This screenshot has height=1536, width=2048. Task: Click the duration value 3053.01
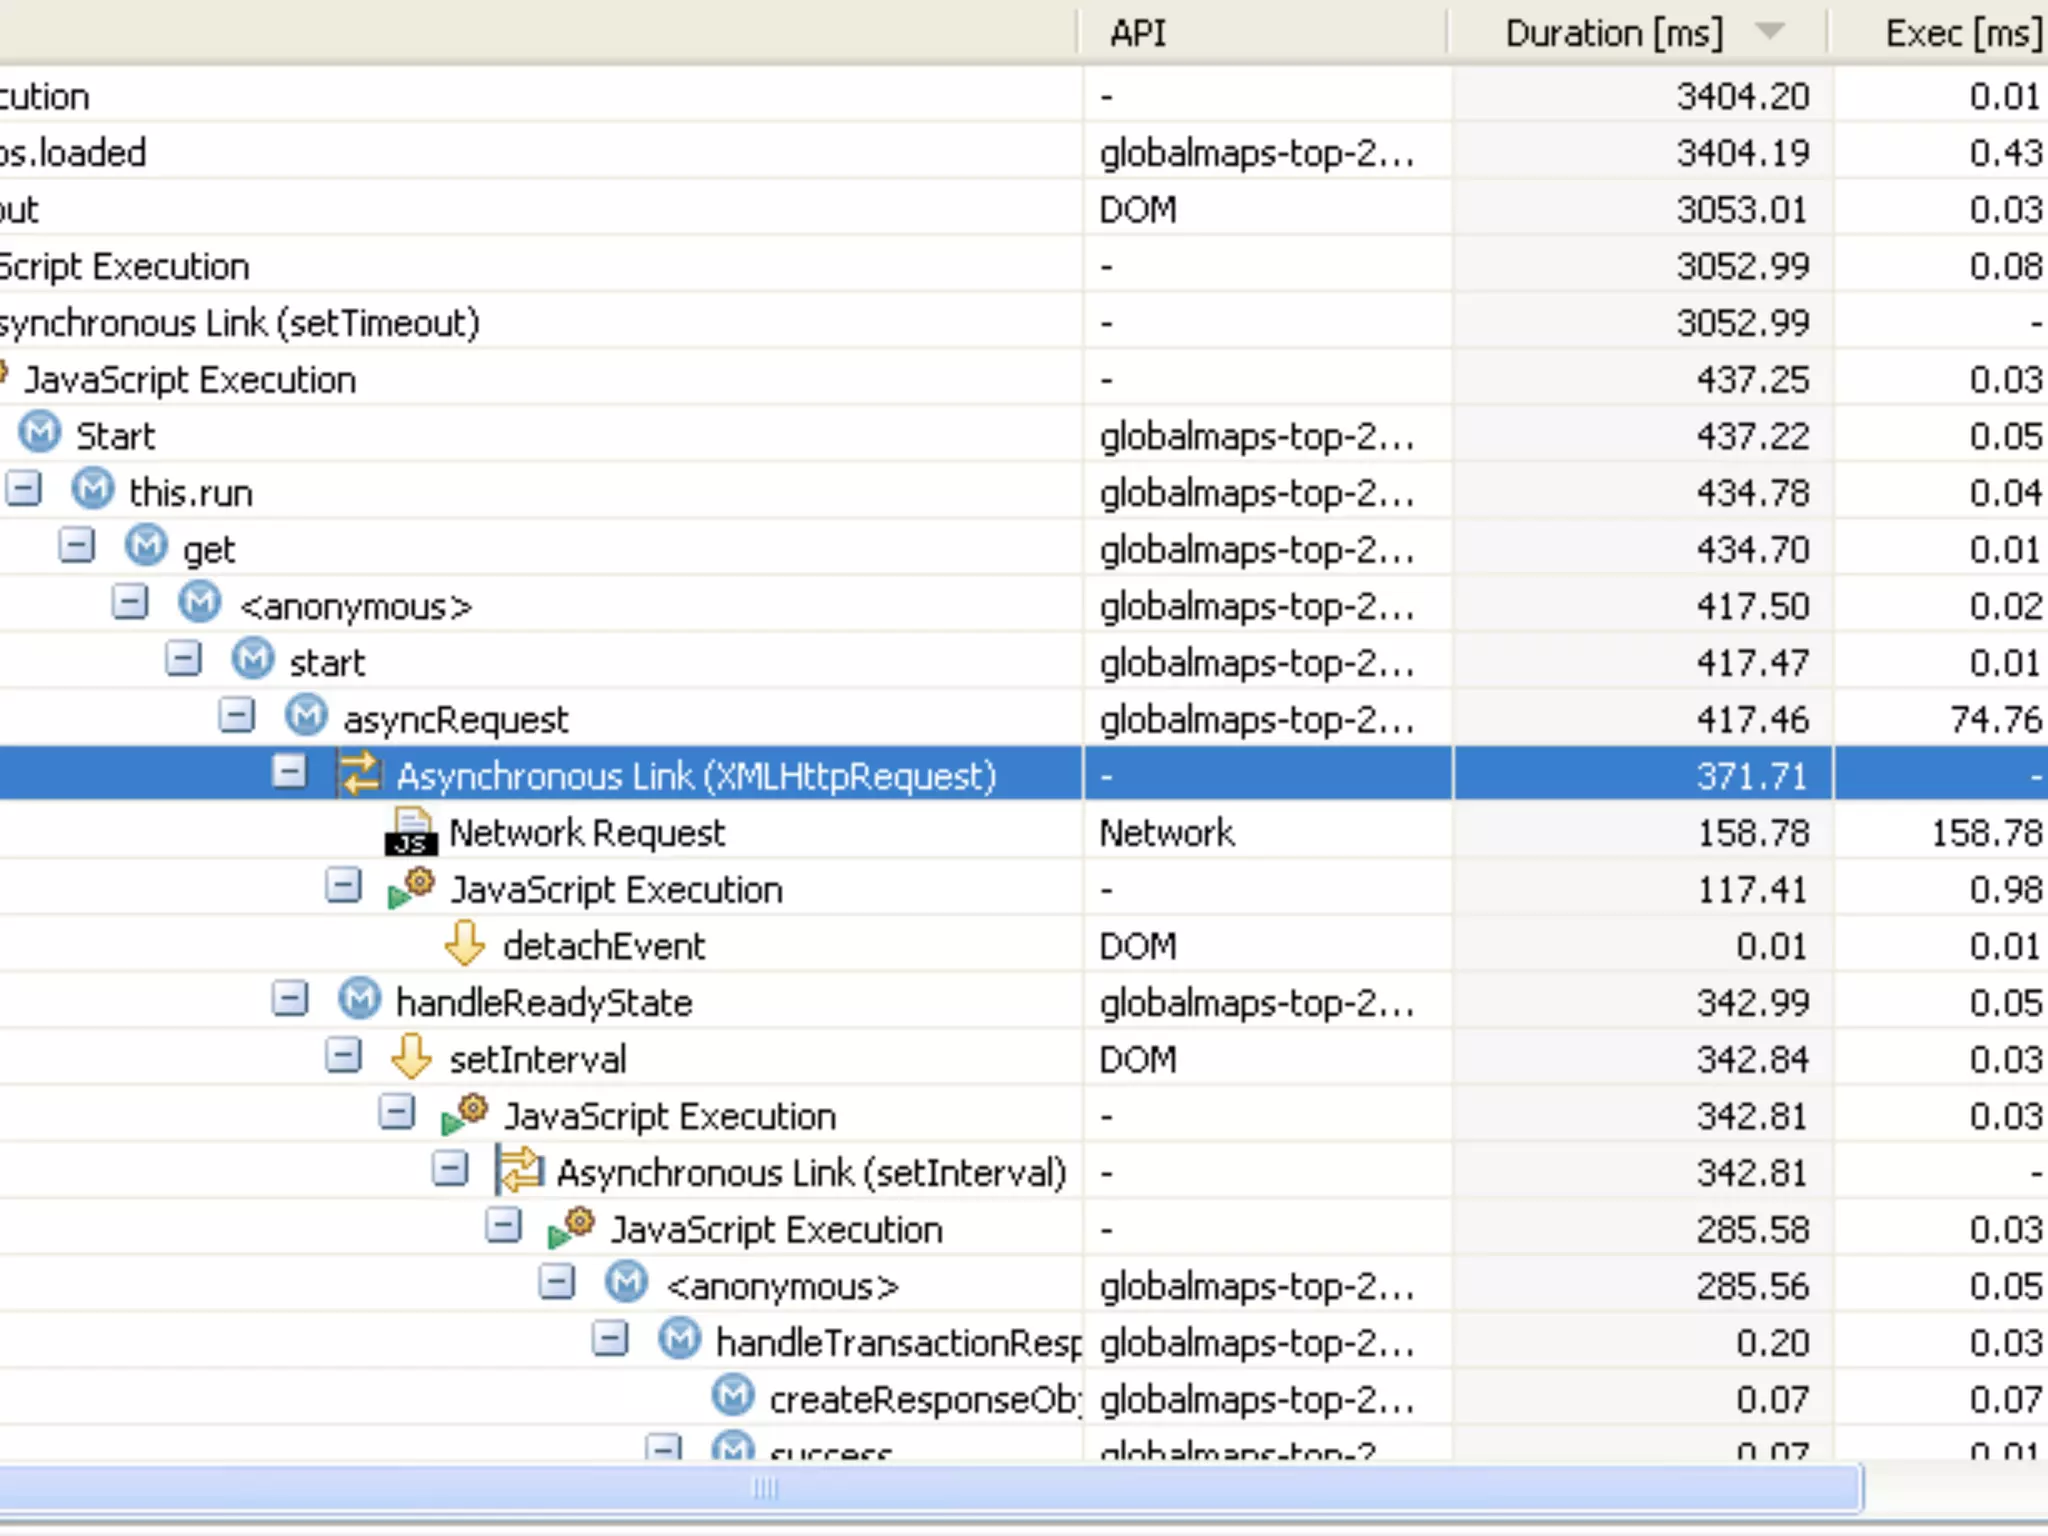(1743, 210)
